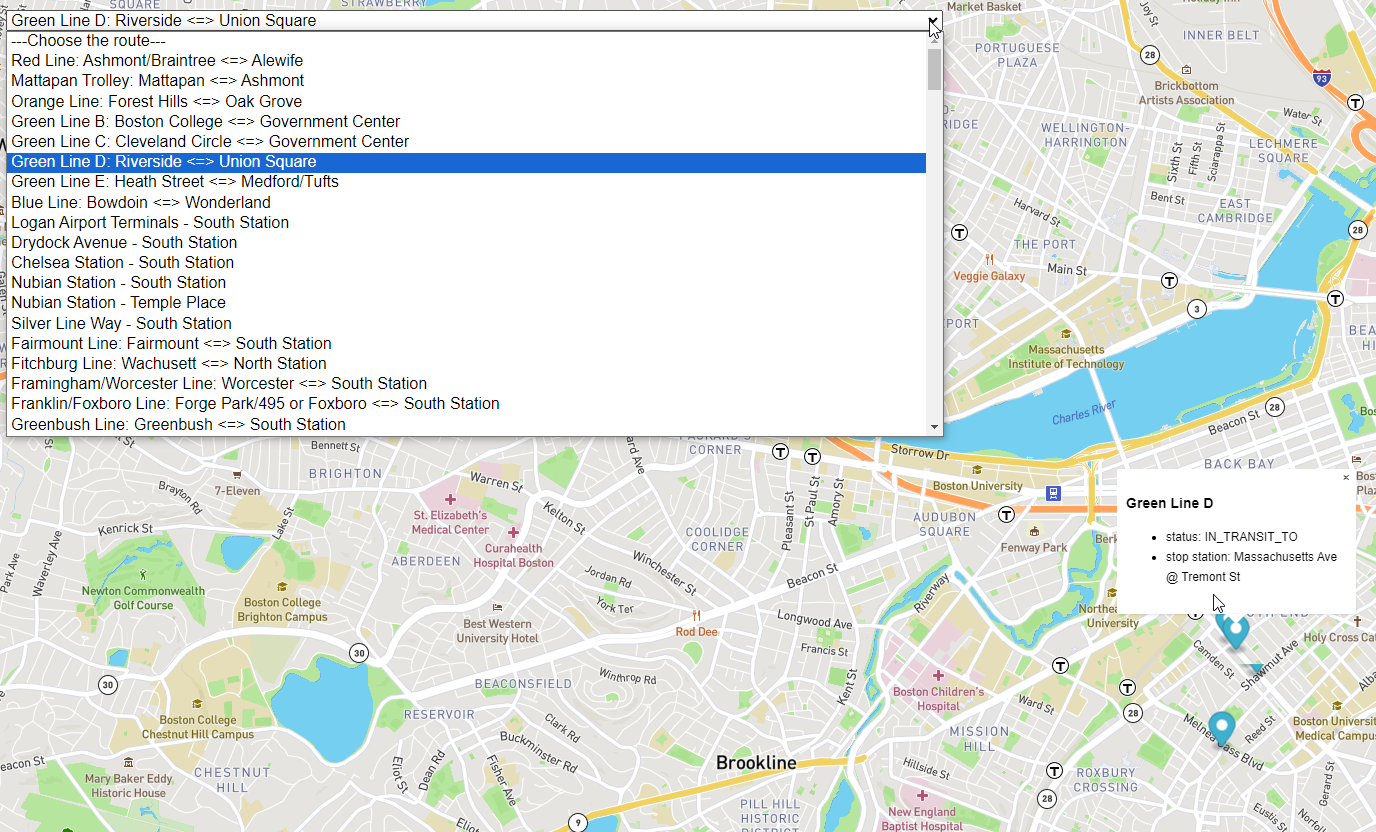This screenshot has width=1376, height=832.
Task: Choose Orange Line: Forest Hills <=> Oak Grove
Action: coord(156,101)
